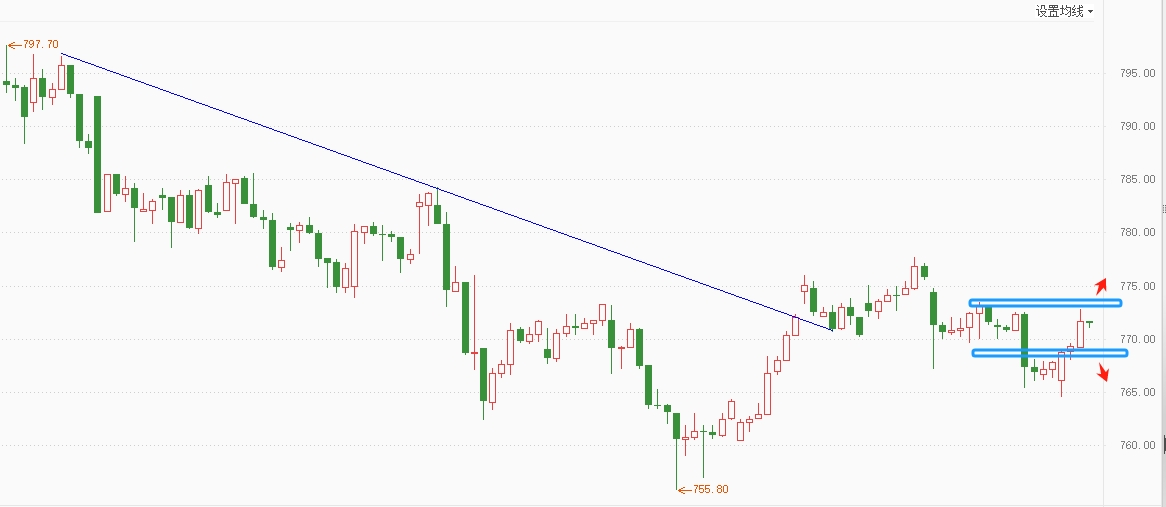Click the red upward arrow annotation
Viewport: 1166px width, 507px height.
click(x=1100, y=285)
